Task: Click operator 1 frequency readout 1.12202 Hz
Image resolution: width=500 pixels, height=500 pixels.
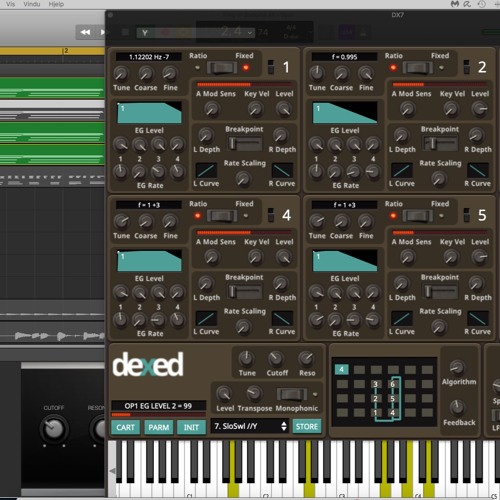Action: point(149,57)
